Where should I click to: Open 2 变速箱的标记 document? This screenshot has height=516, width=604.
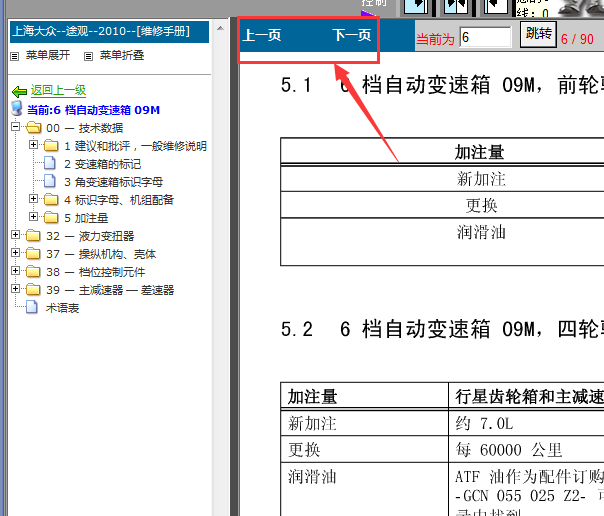coord(102,164)
